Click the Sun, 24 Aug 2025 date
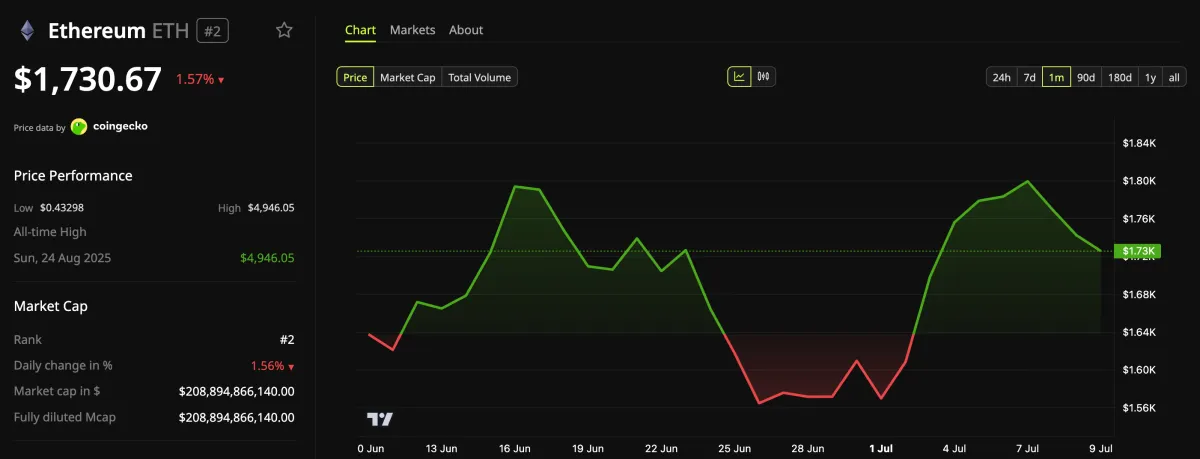Viewport: 1200px width, 459px height. click(x=62, y=258)
